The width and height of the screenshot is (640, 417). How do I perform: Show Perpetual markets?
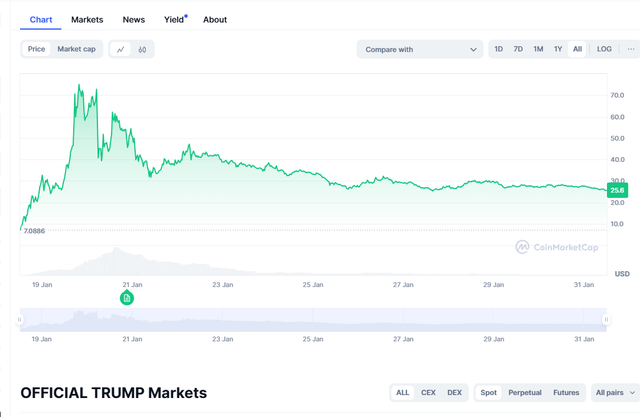(525, 393)
